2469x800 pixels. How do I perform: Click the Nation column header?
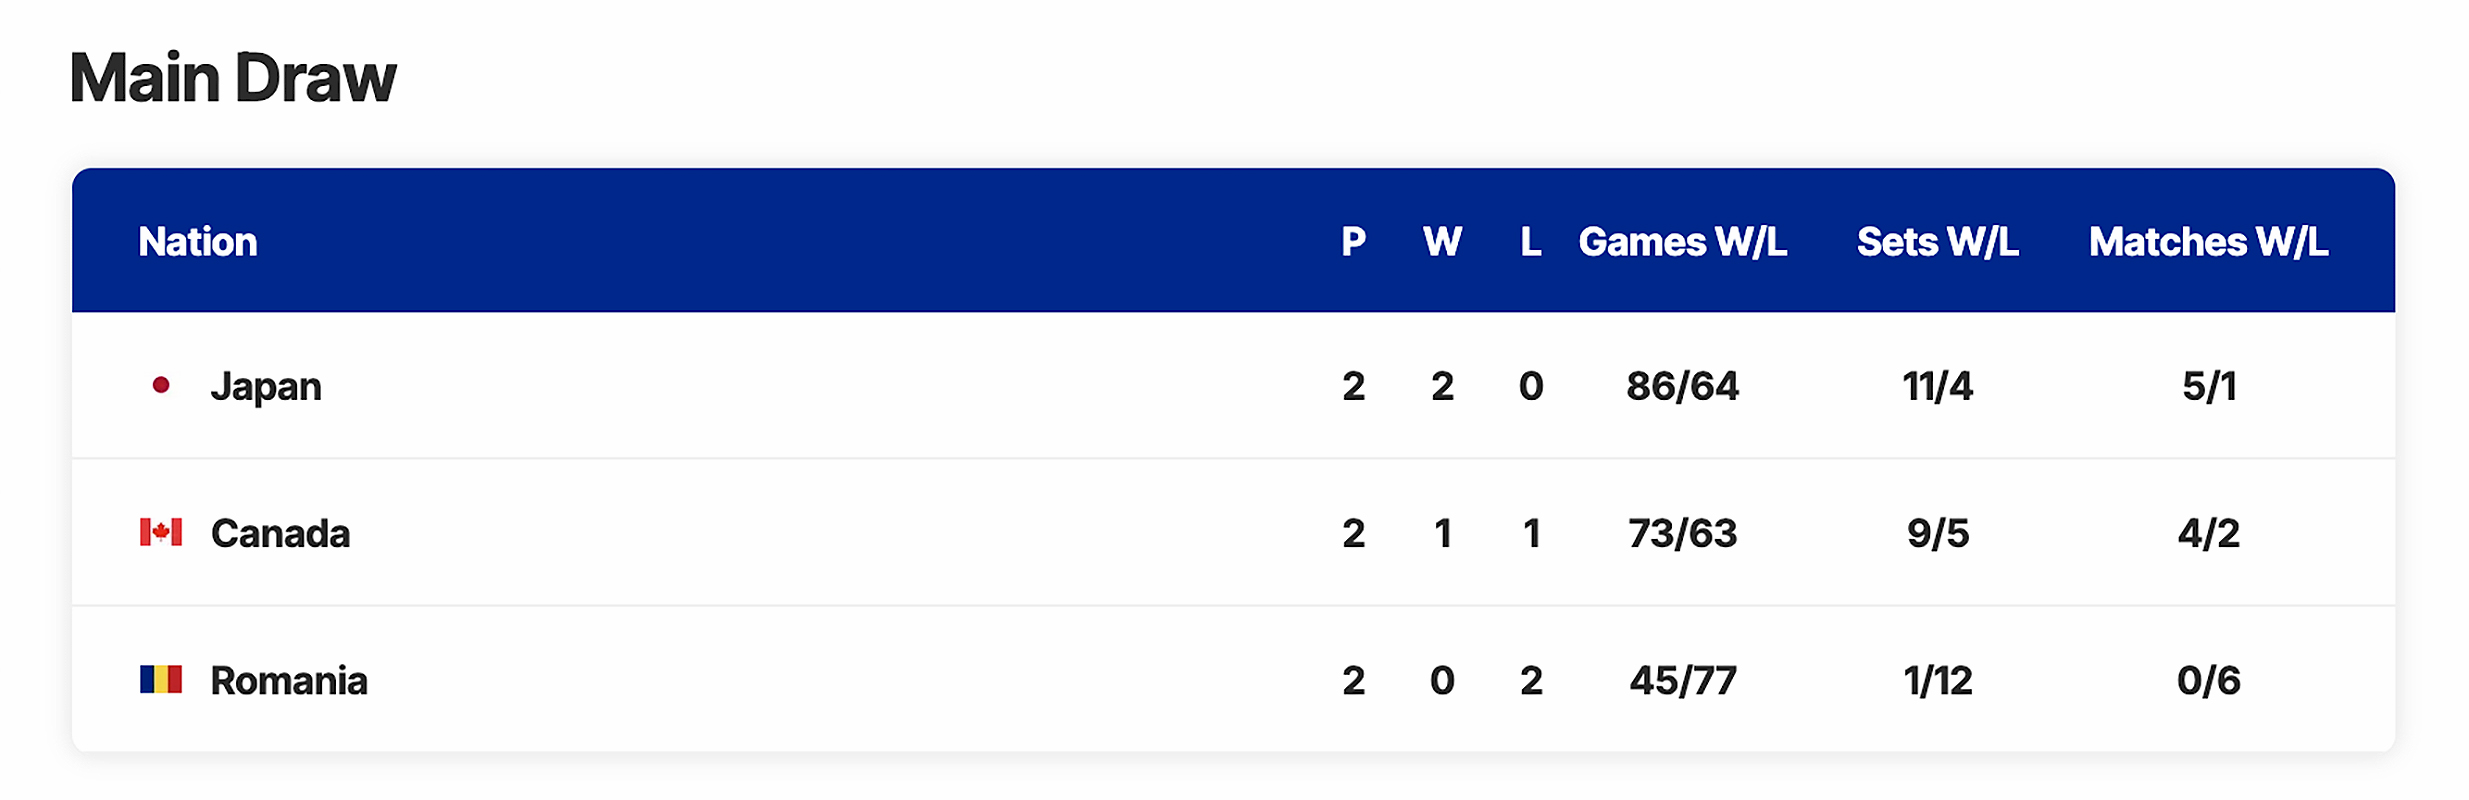click(198, 242)
